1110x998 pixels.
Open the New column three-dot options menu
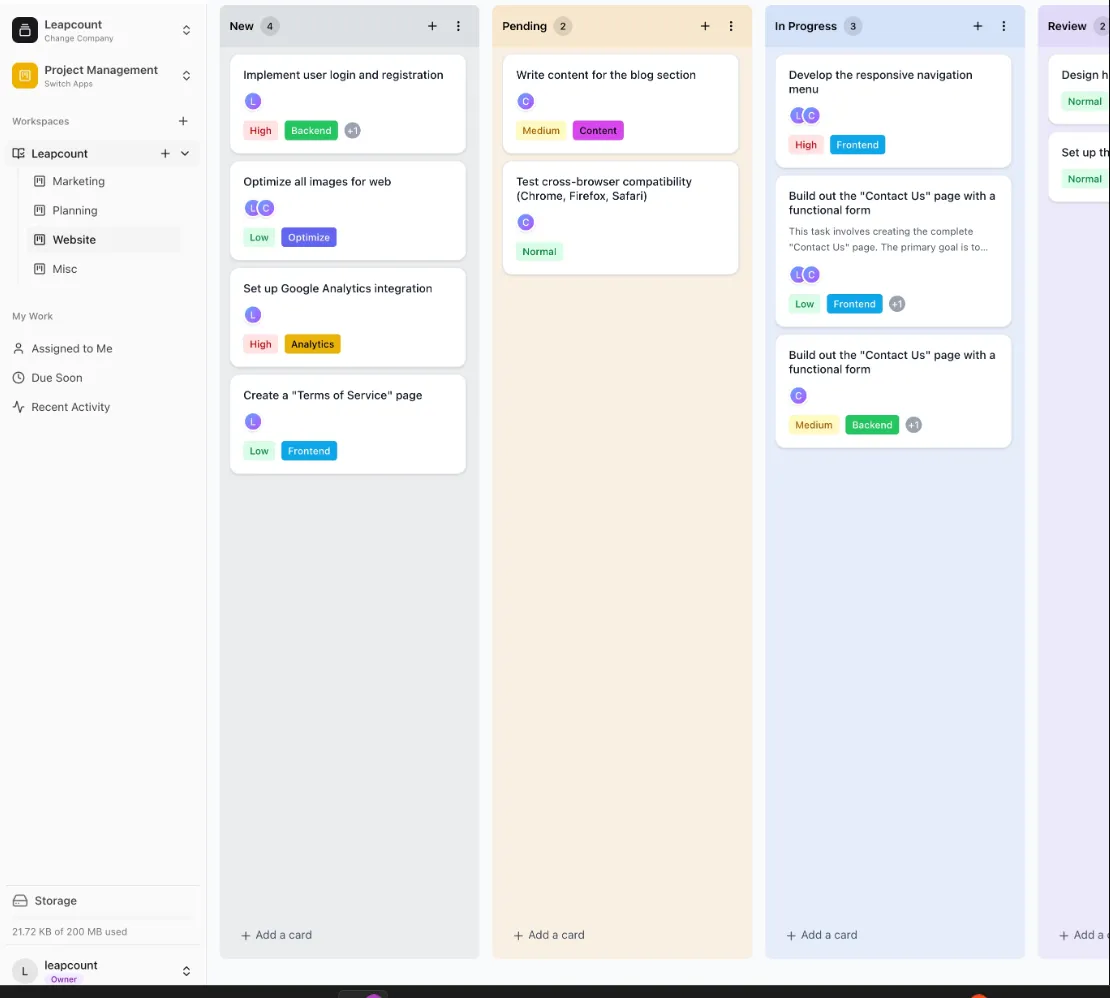[x=458, y=27]
